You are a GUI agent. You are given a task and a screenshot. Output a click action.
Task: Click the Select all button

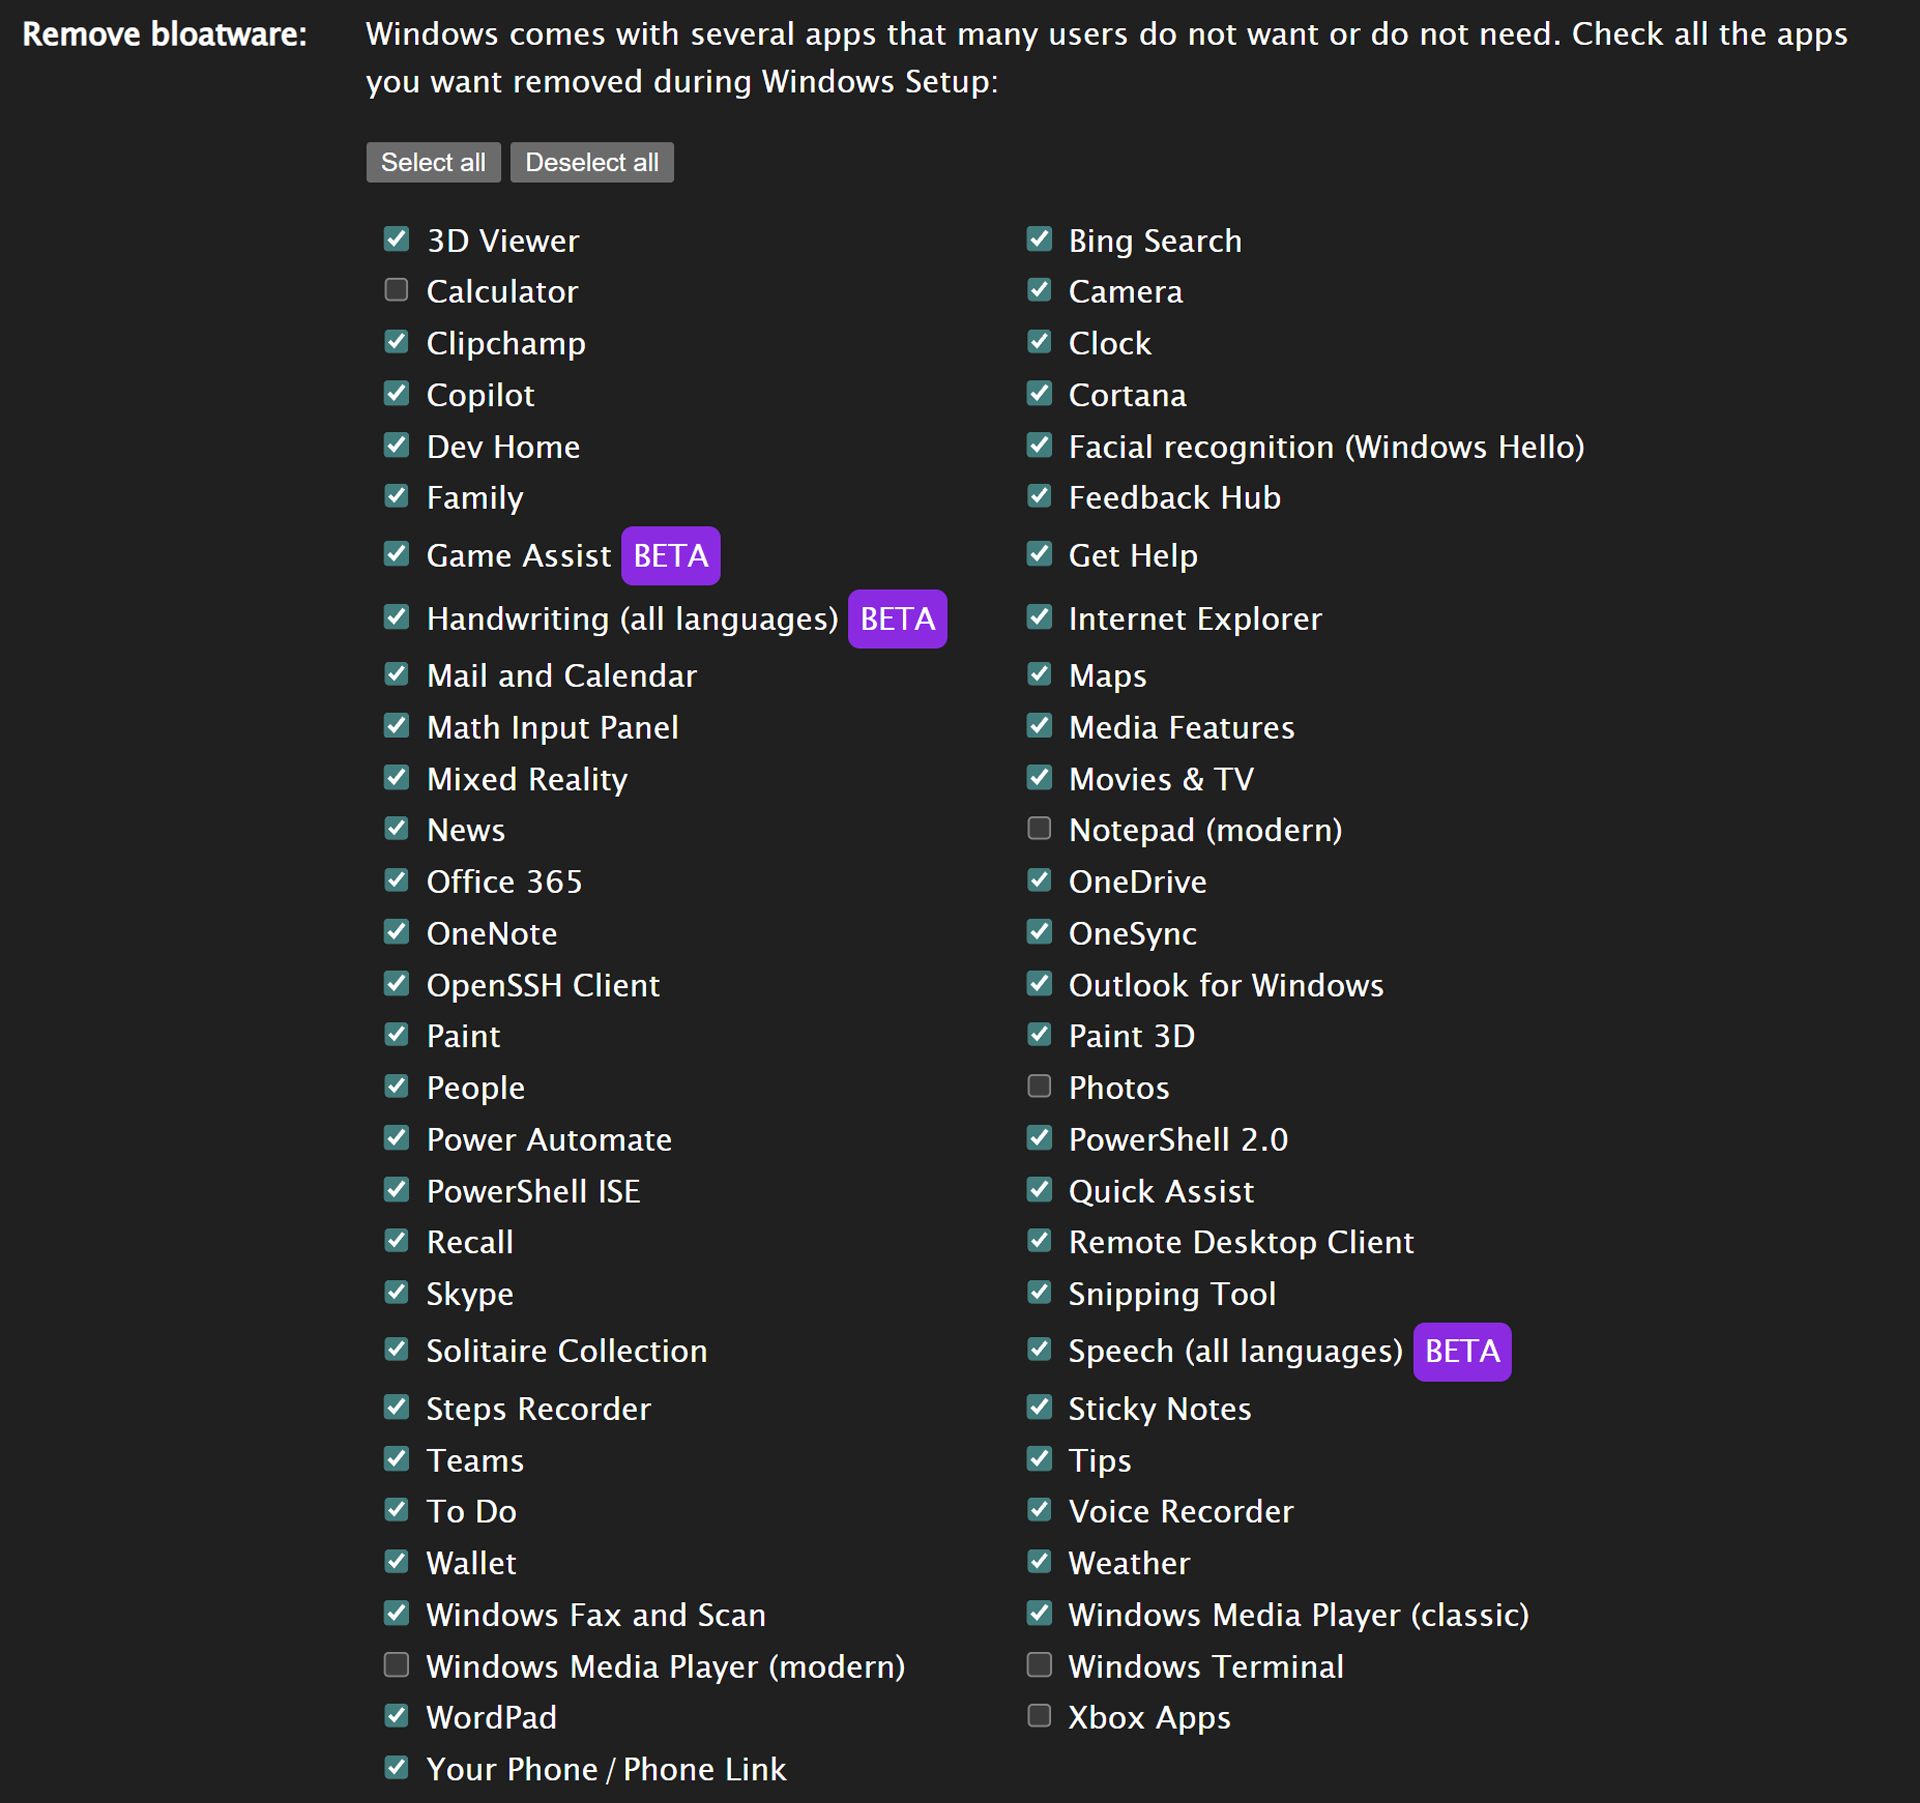[x=433, y=163]
